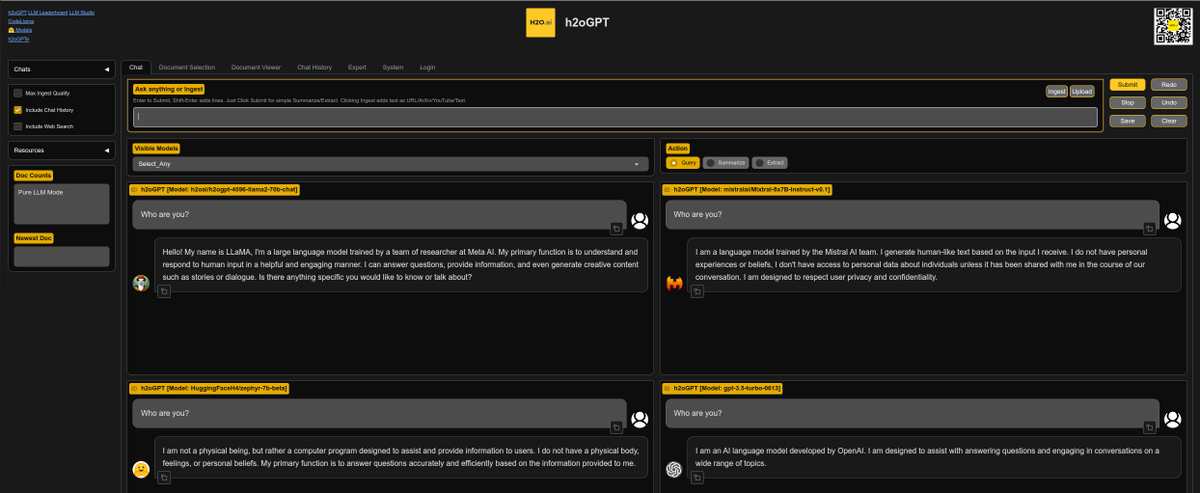The image size is (1200, 493).
Task: Open the Chat History tab
Action: 314,67
